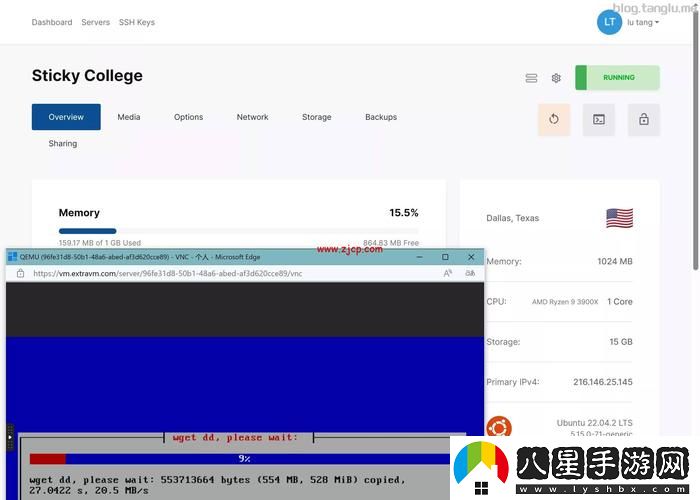The width and height of the screenshot is (700, 500).
Task: Click the LT user avatar
Action: pos(609,22)
